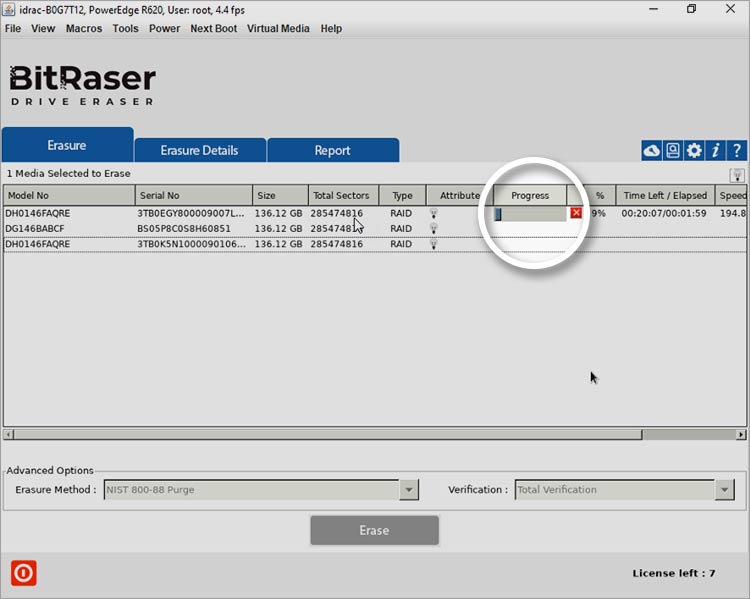Click the lightbulb attribute icon for DG146BABCF row
Image resolution: width=750 pixels, height=599 pixels.
tap(433, 229)
